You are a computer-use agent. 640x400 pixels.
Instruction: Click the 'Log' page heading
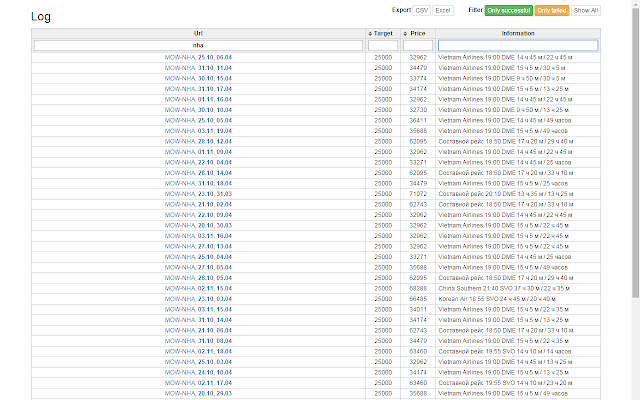tap(41, 17)
